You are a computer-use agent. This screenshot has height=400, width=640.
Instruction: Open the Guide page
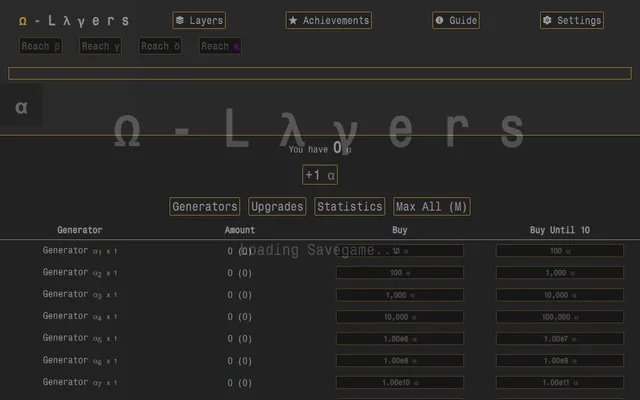456,20
